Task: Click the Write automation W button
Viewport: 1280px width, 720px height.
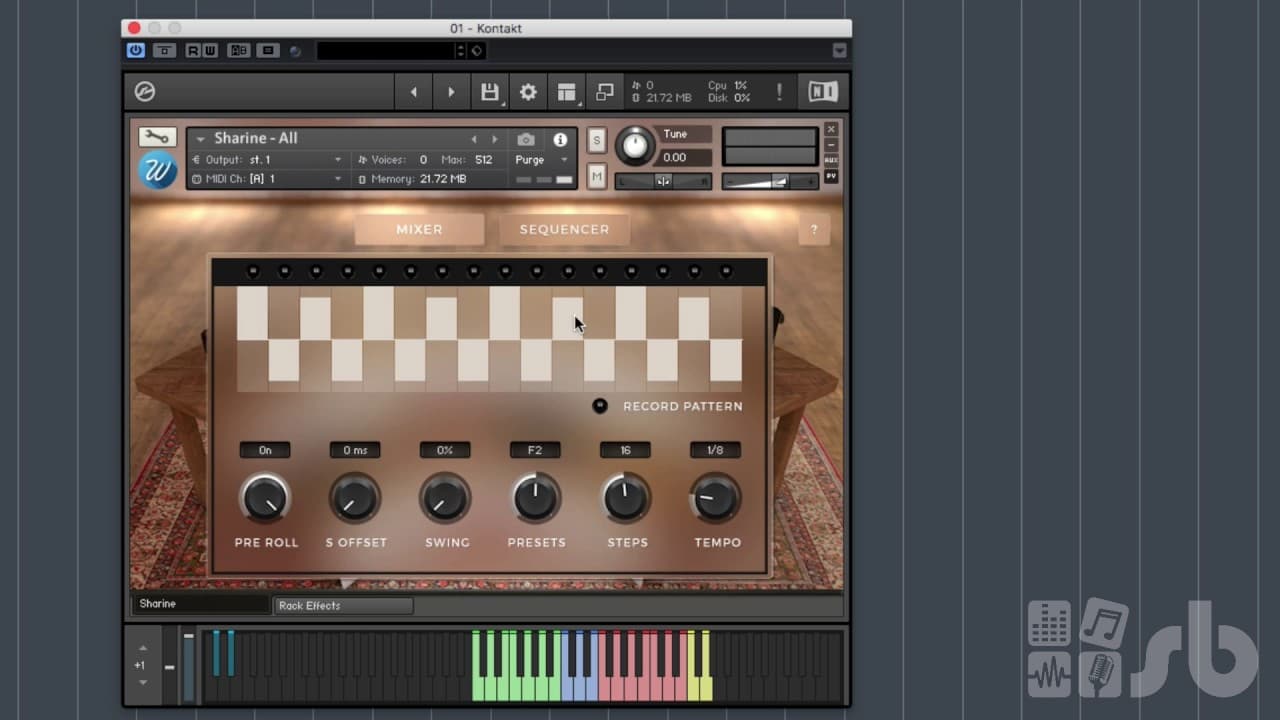Action: tap(209, 50)
